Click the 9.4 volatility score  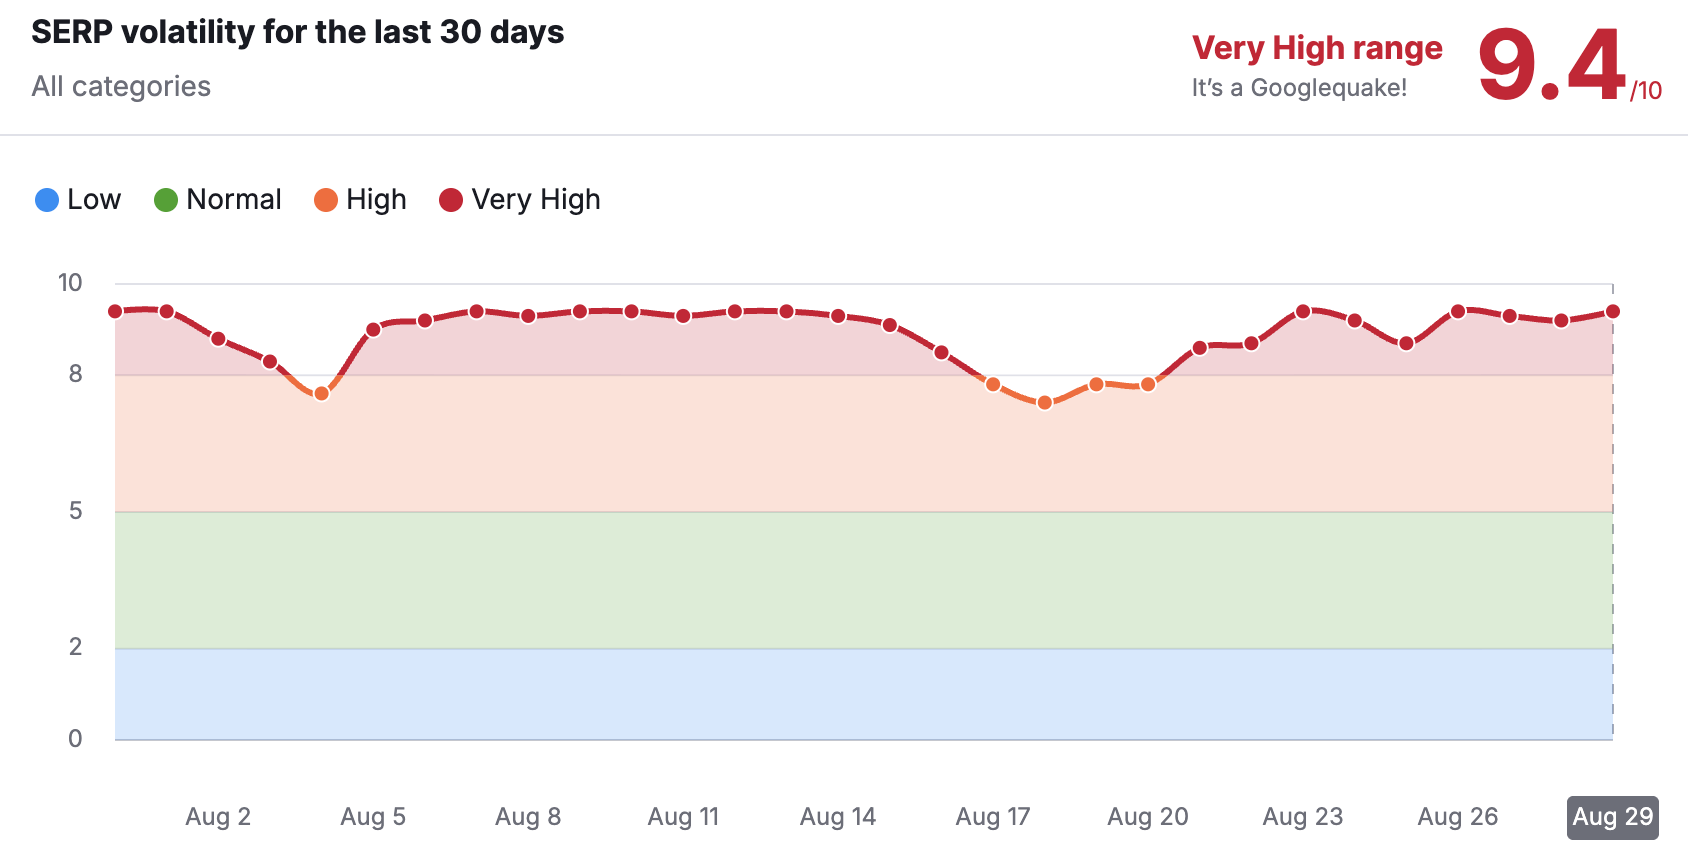[1551, 66]
